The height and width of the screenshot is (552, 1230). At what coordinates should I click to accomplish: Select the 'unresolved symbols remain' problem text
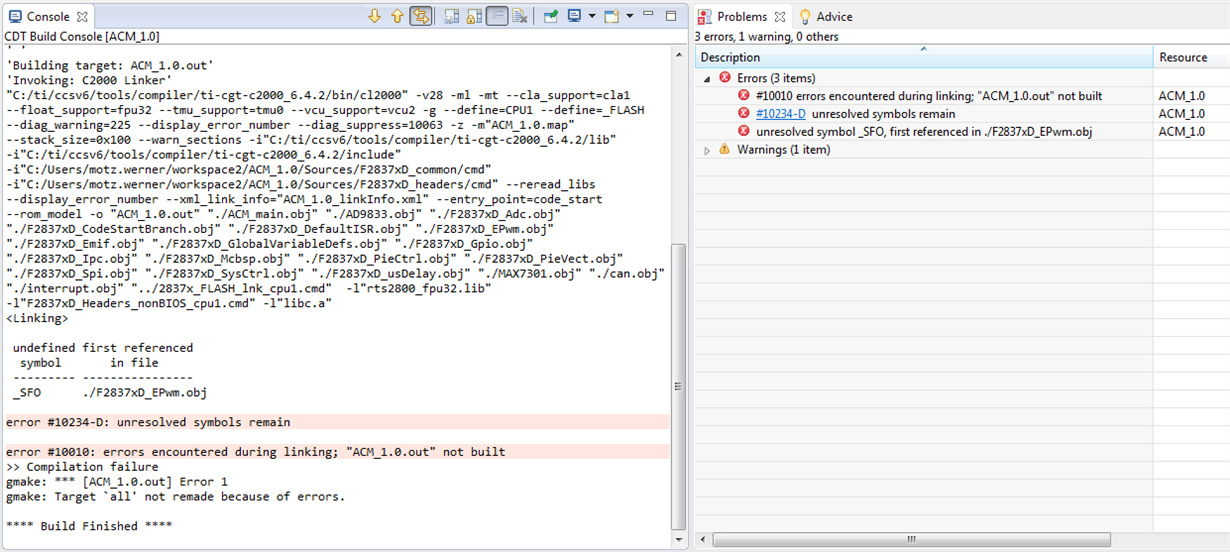[x=883, y=114]
